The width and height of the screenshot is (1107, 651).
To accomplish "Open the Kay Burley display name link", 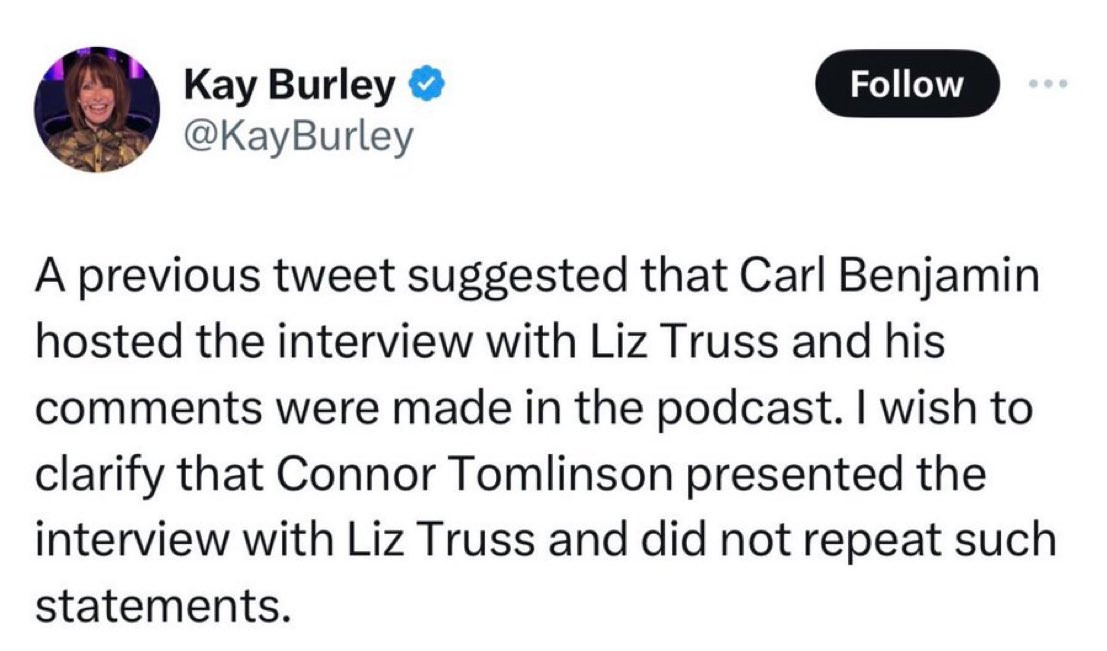I will pos(289,85).
